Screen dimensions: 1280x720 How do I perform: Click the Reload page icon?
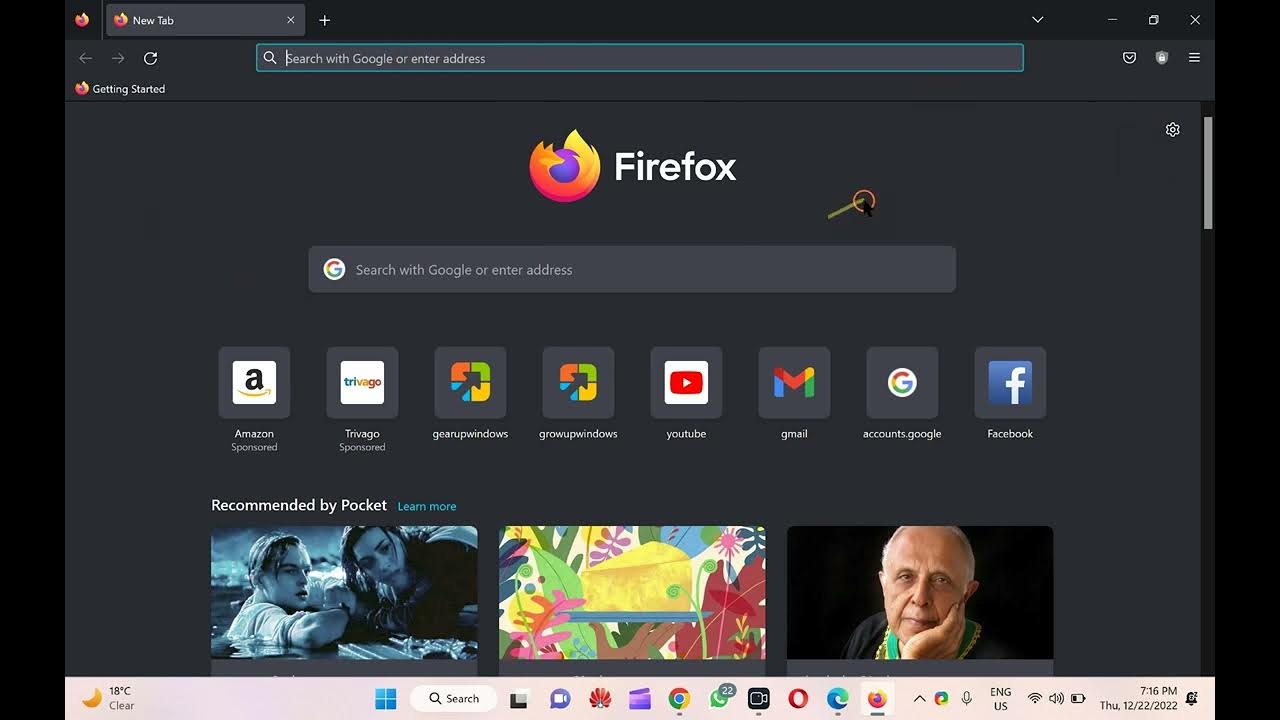tap(150, 58)
